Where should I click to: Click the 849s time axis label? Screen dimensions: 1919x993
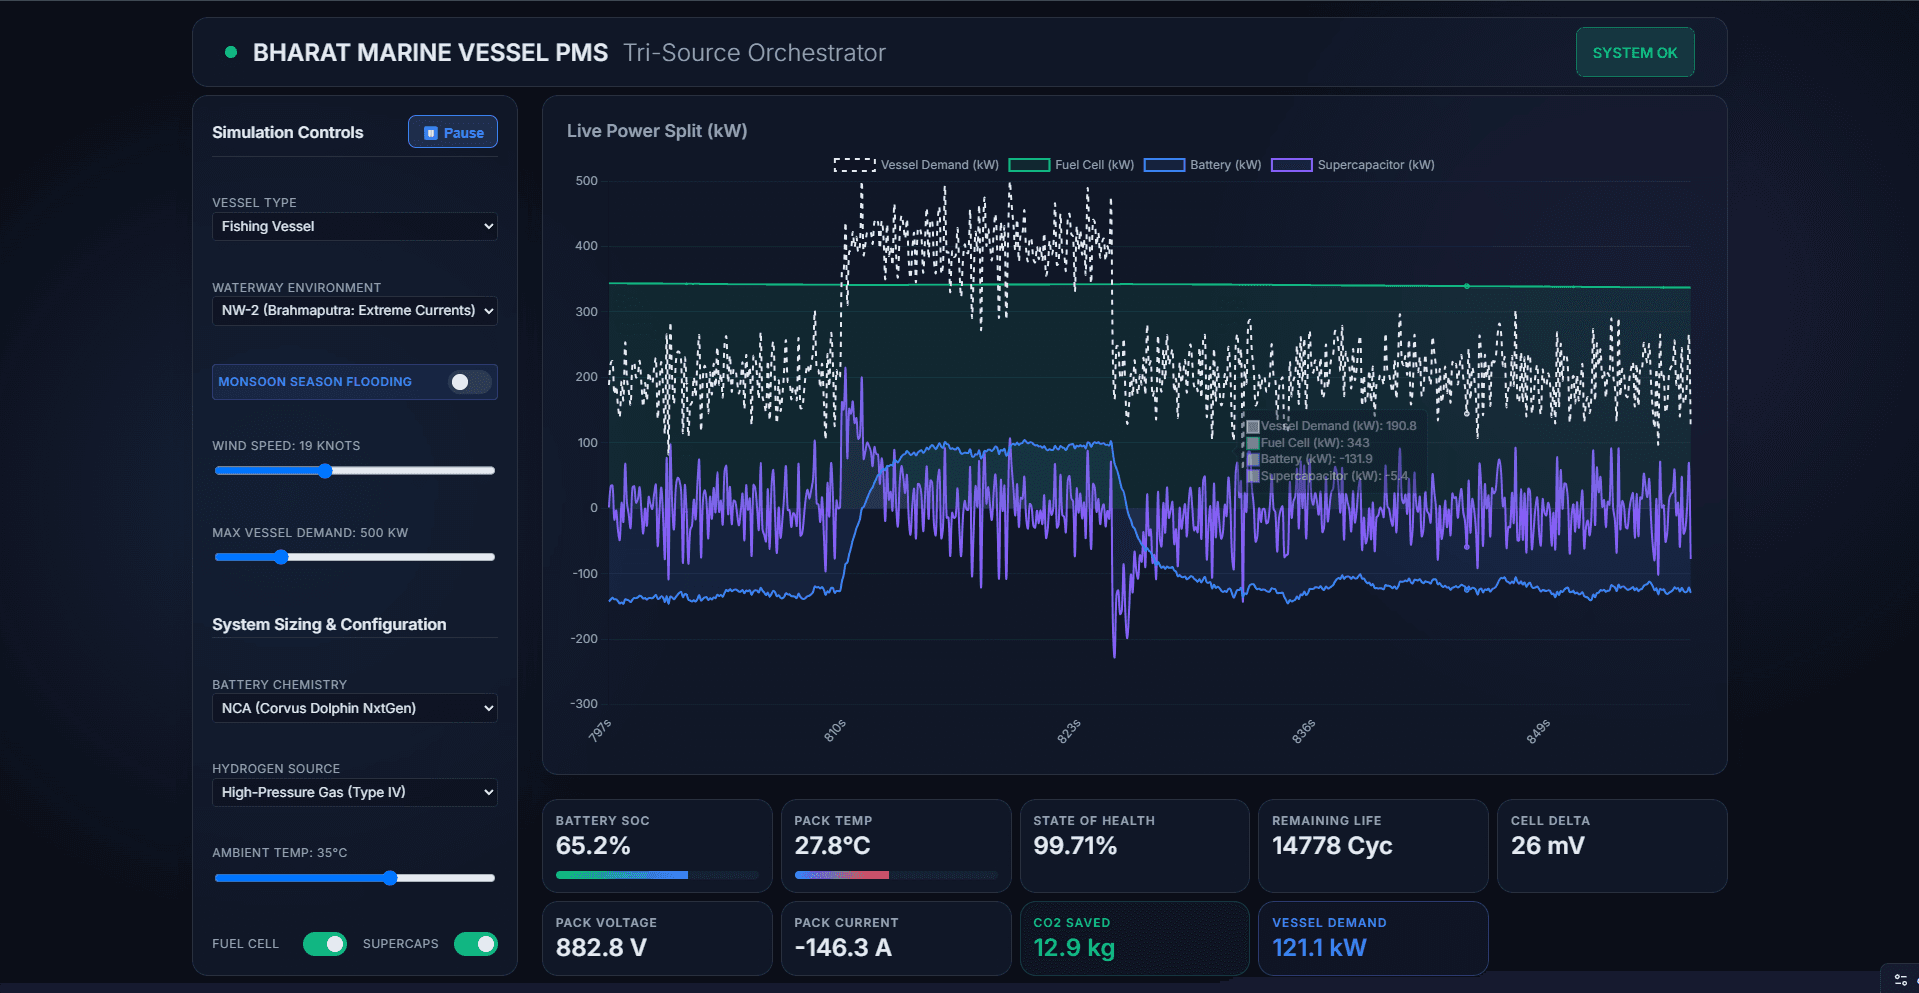click(1538, 731)
